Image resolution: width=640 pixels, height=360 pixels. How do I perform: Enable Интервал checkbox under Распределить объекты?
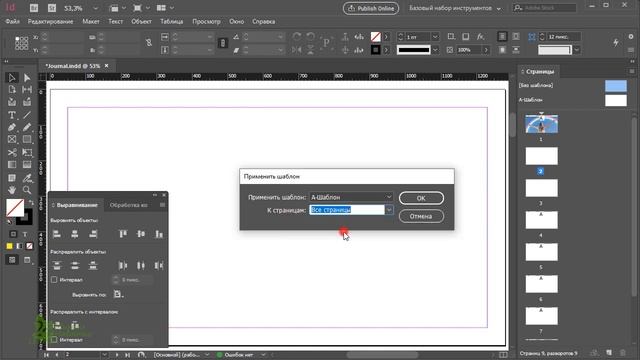pos(54,280)
